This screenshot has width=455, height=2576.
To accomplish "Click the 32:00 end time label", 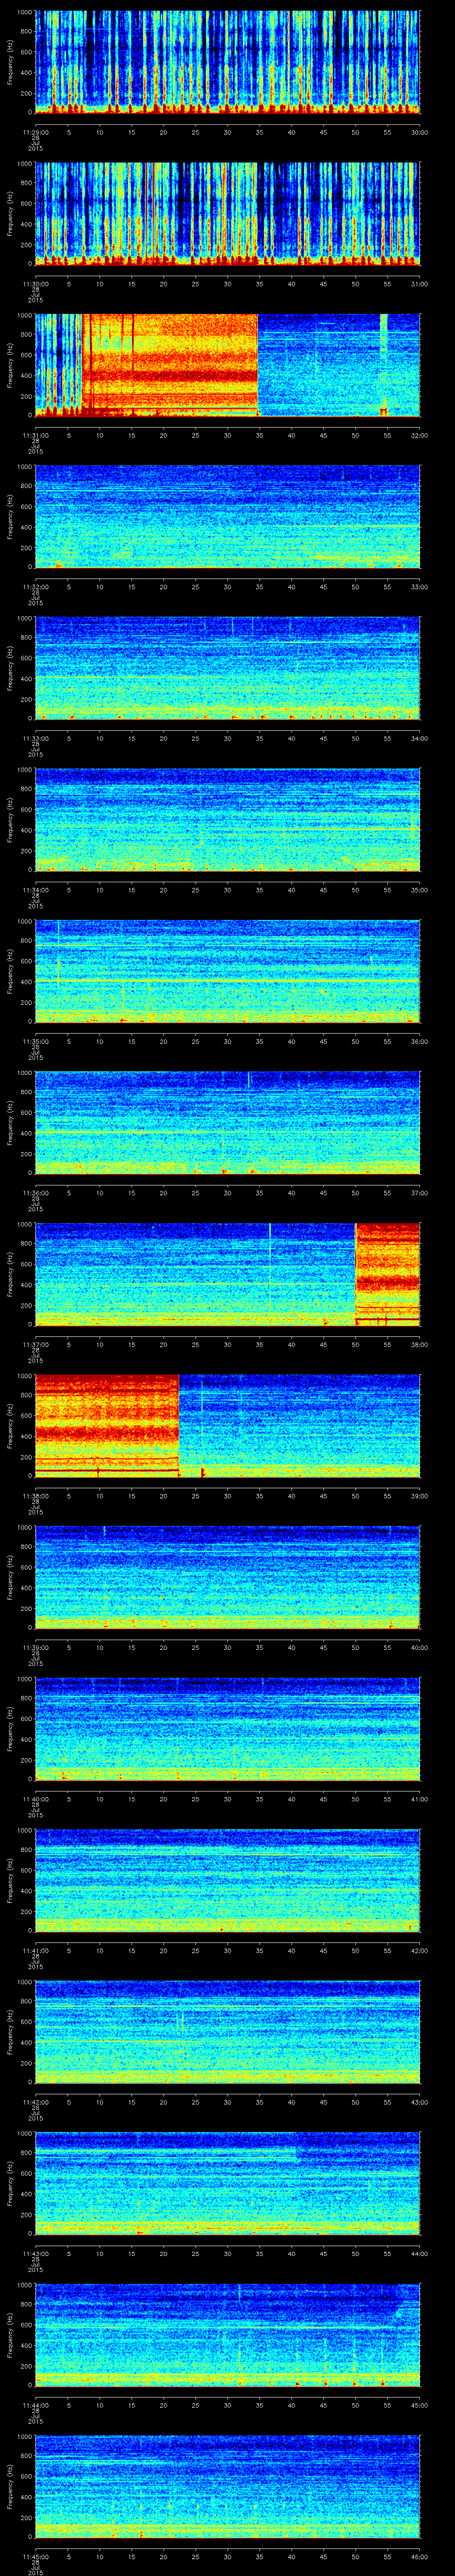I will point(420,434).
